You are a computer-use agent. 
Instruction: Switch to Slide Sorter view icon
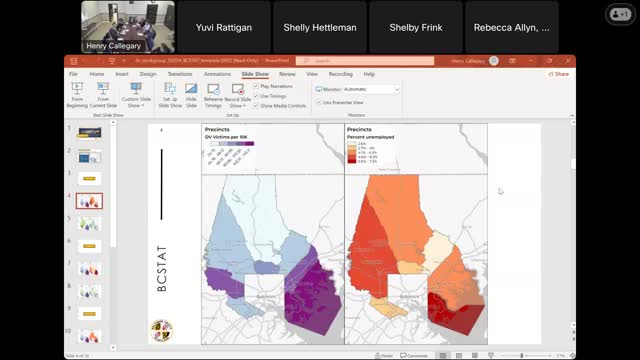click(459, 356)
